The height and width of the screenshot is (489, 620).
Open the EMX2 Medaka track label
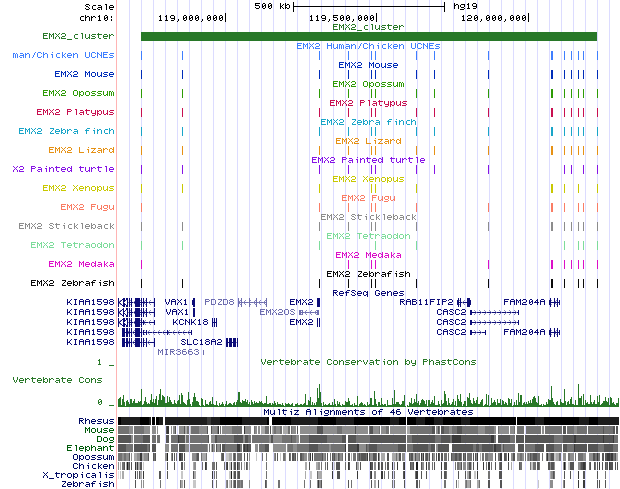82,264
